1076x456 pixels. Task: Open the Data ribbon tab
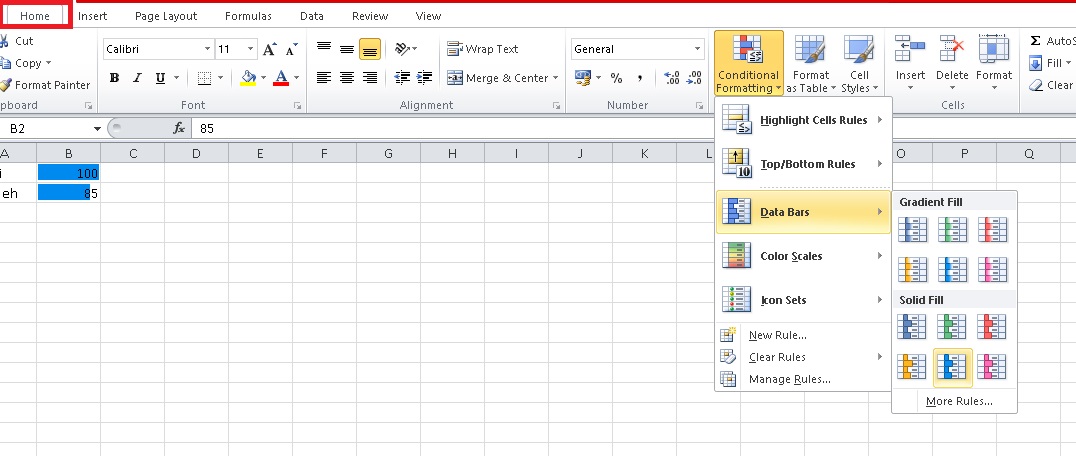pos(312,16)
